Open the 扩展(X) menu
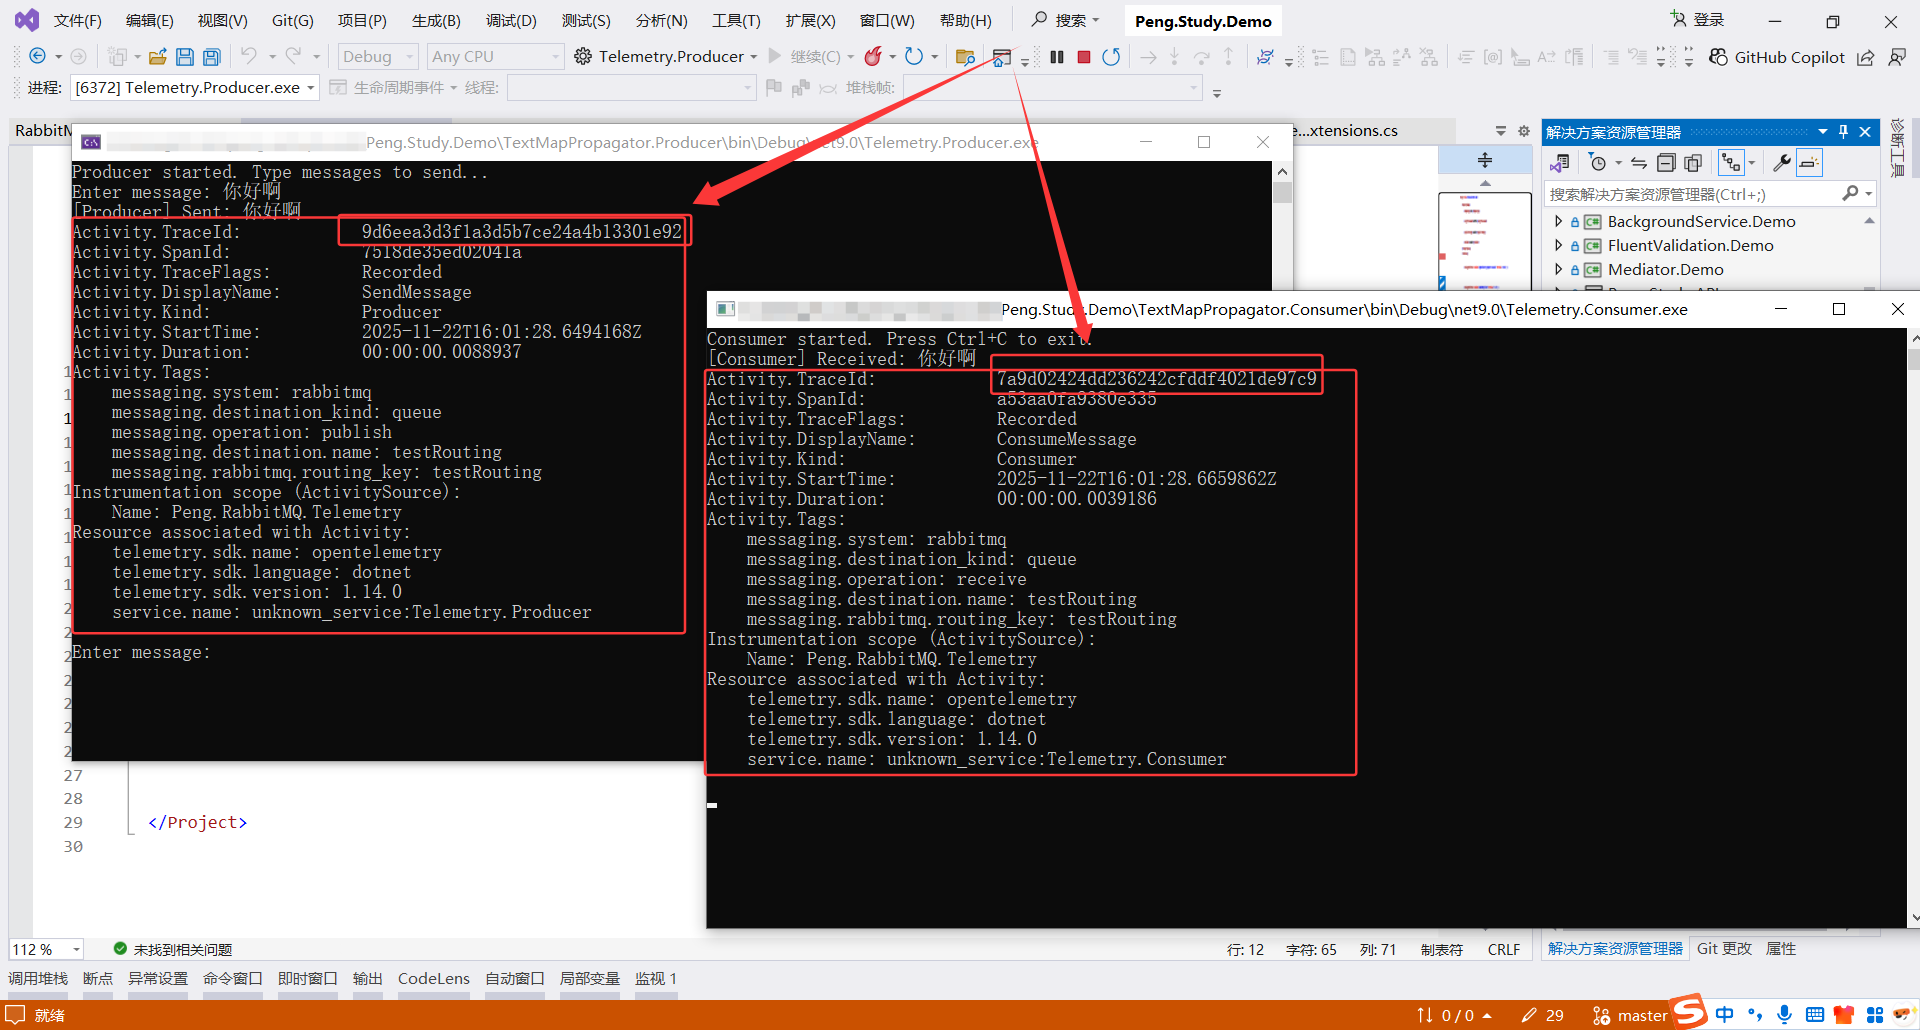Screen dimensions: 1920x1030 [x=810, y=20]
